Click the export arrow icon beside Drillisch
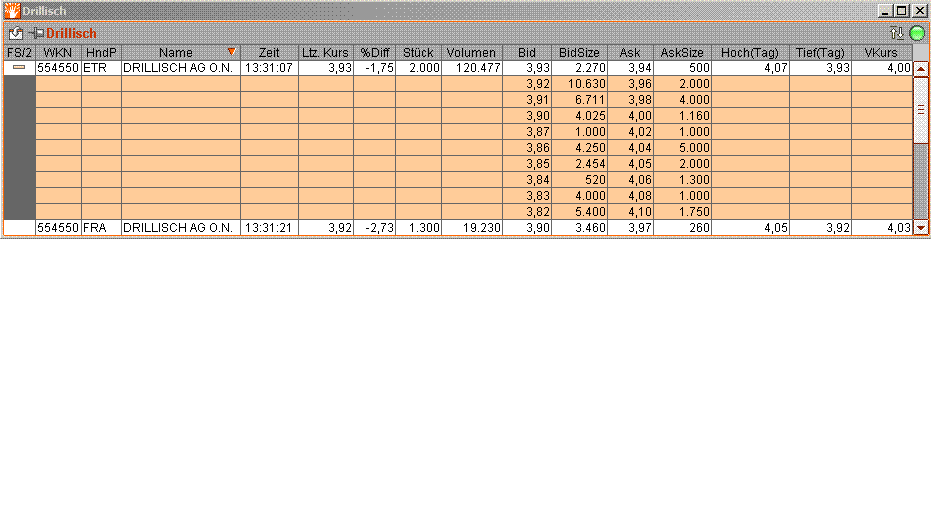The width and height of the screenshot is (931, 512). pyautogui.click(x=16, y=34)
